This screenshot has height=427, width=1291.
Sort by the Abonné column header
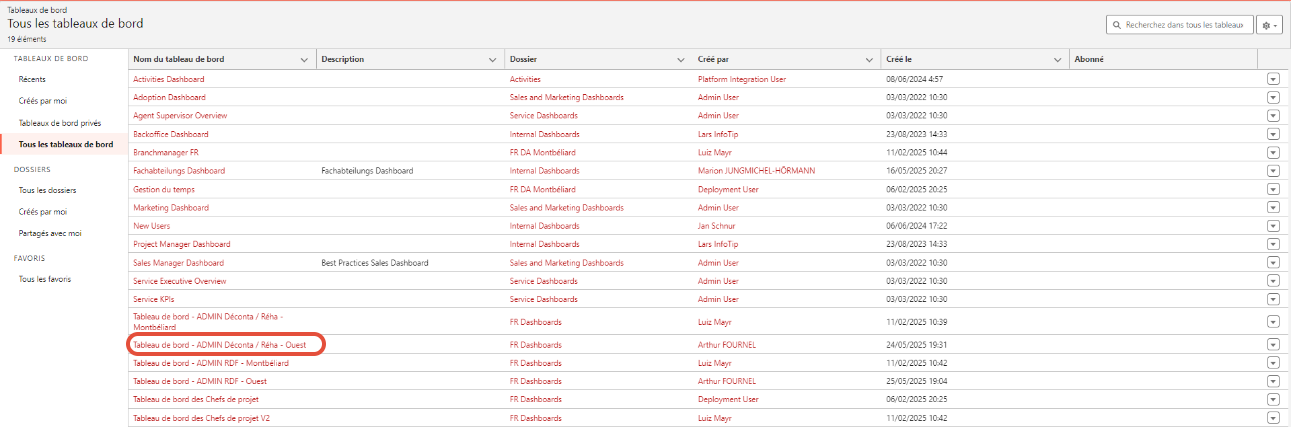pos(1089,59)
